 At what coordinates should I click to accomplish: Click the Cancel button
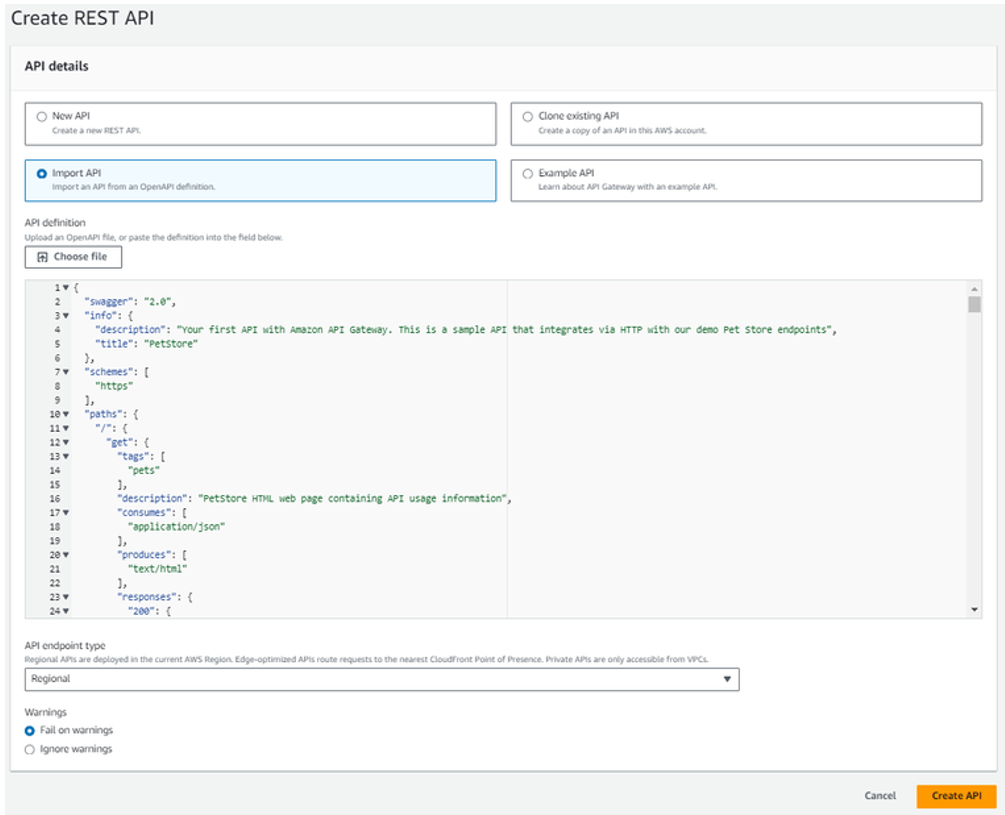880,796
